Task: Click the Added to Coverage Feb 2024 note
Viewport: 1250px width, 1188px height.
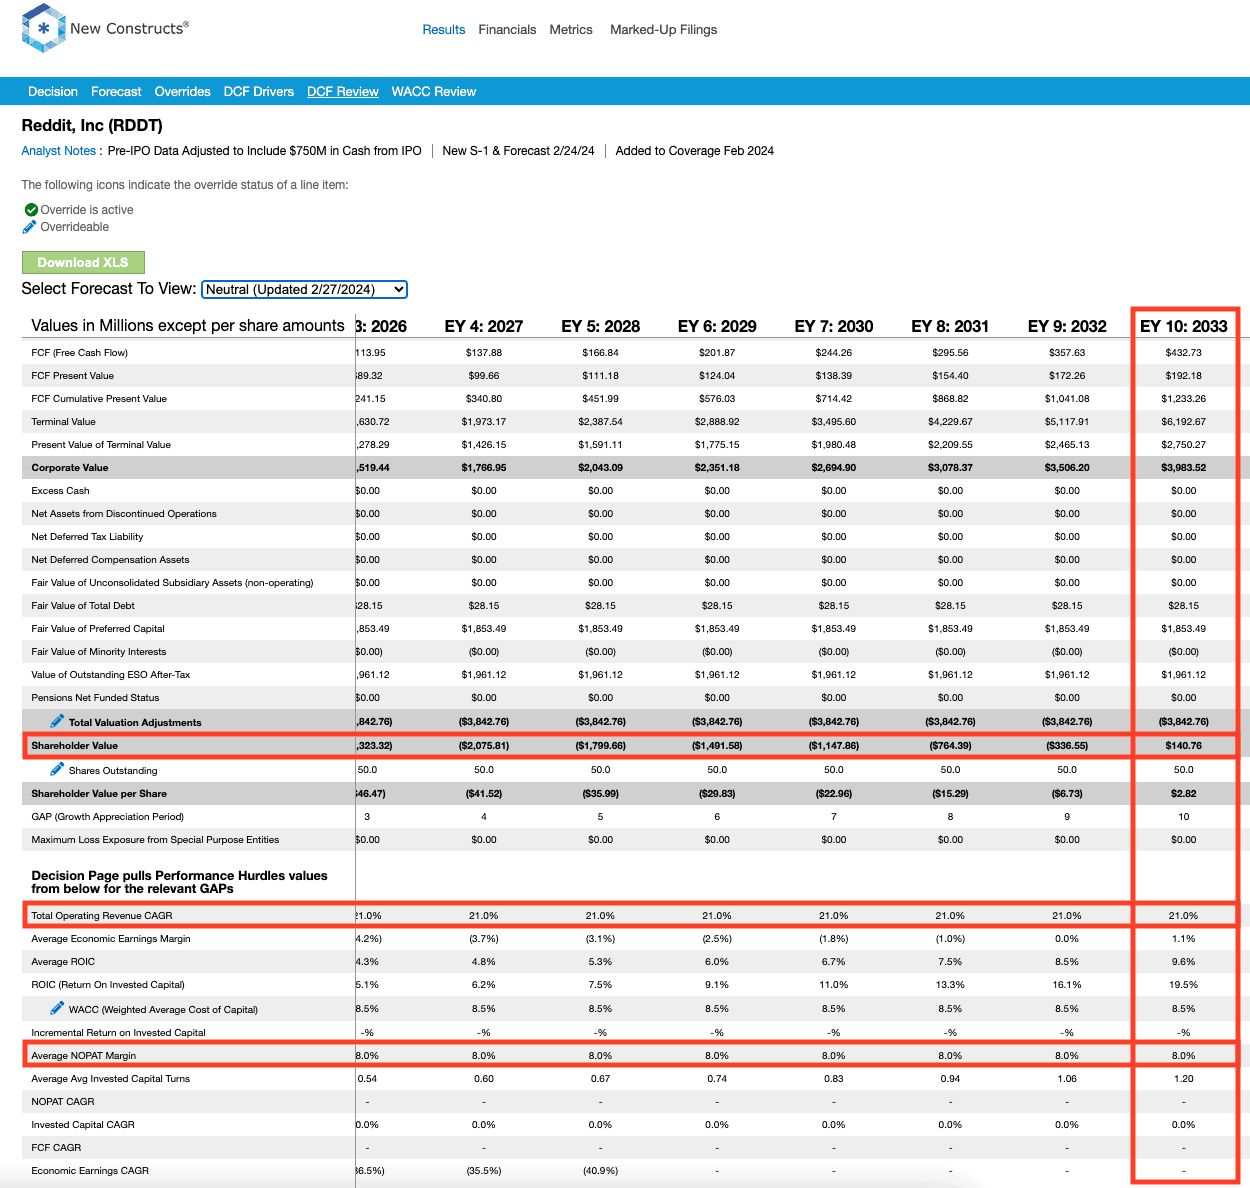Action: tap(695, 151)
